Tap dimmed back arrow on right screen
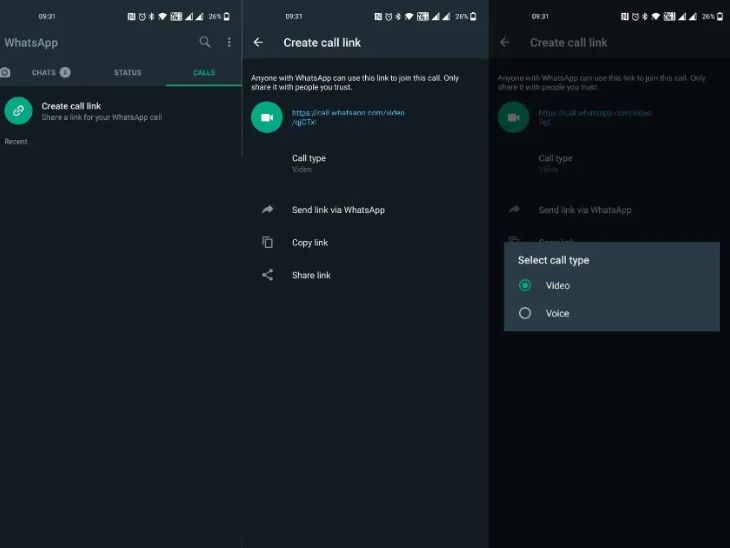 (x=505, y=42)
